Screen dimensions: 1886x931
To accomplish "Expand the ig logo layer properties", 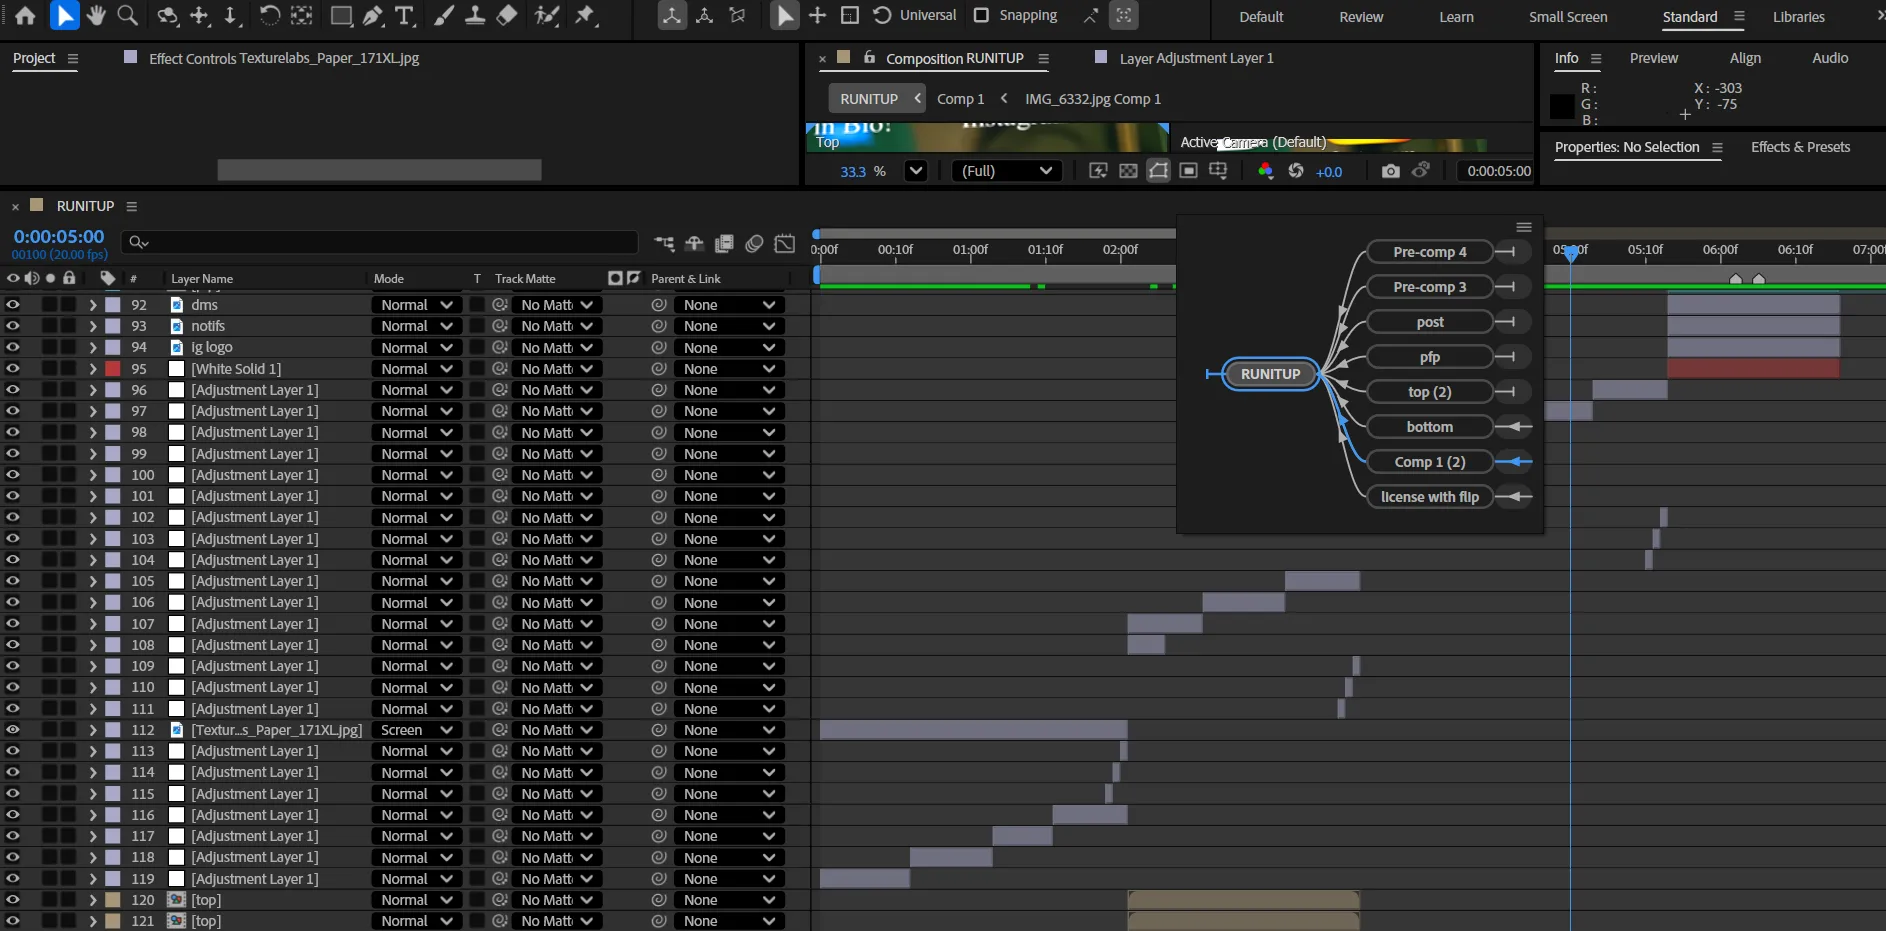I will tap(92, 348).
